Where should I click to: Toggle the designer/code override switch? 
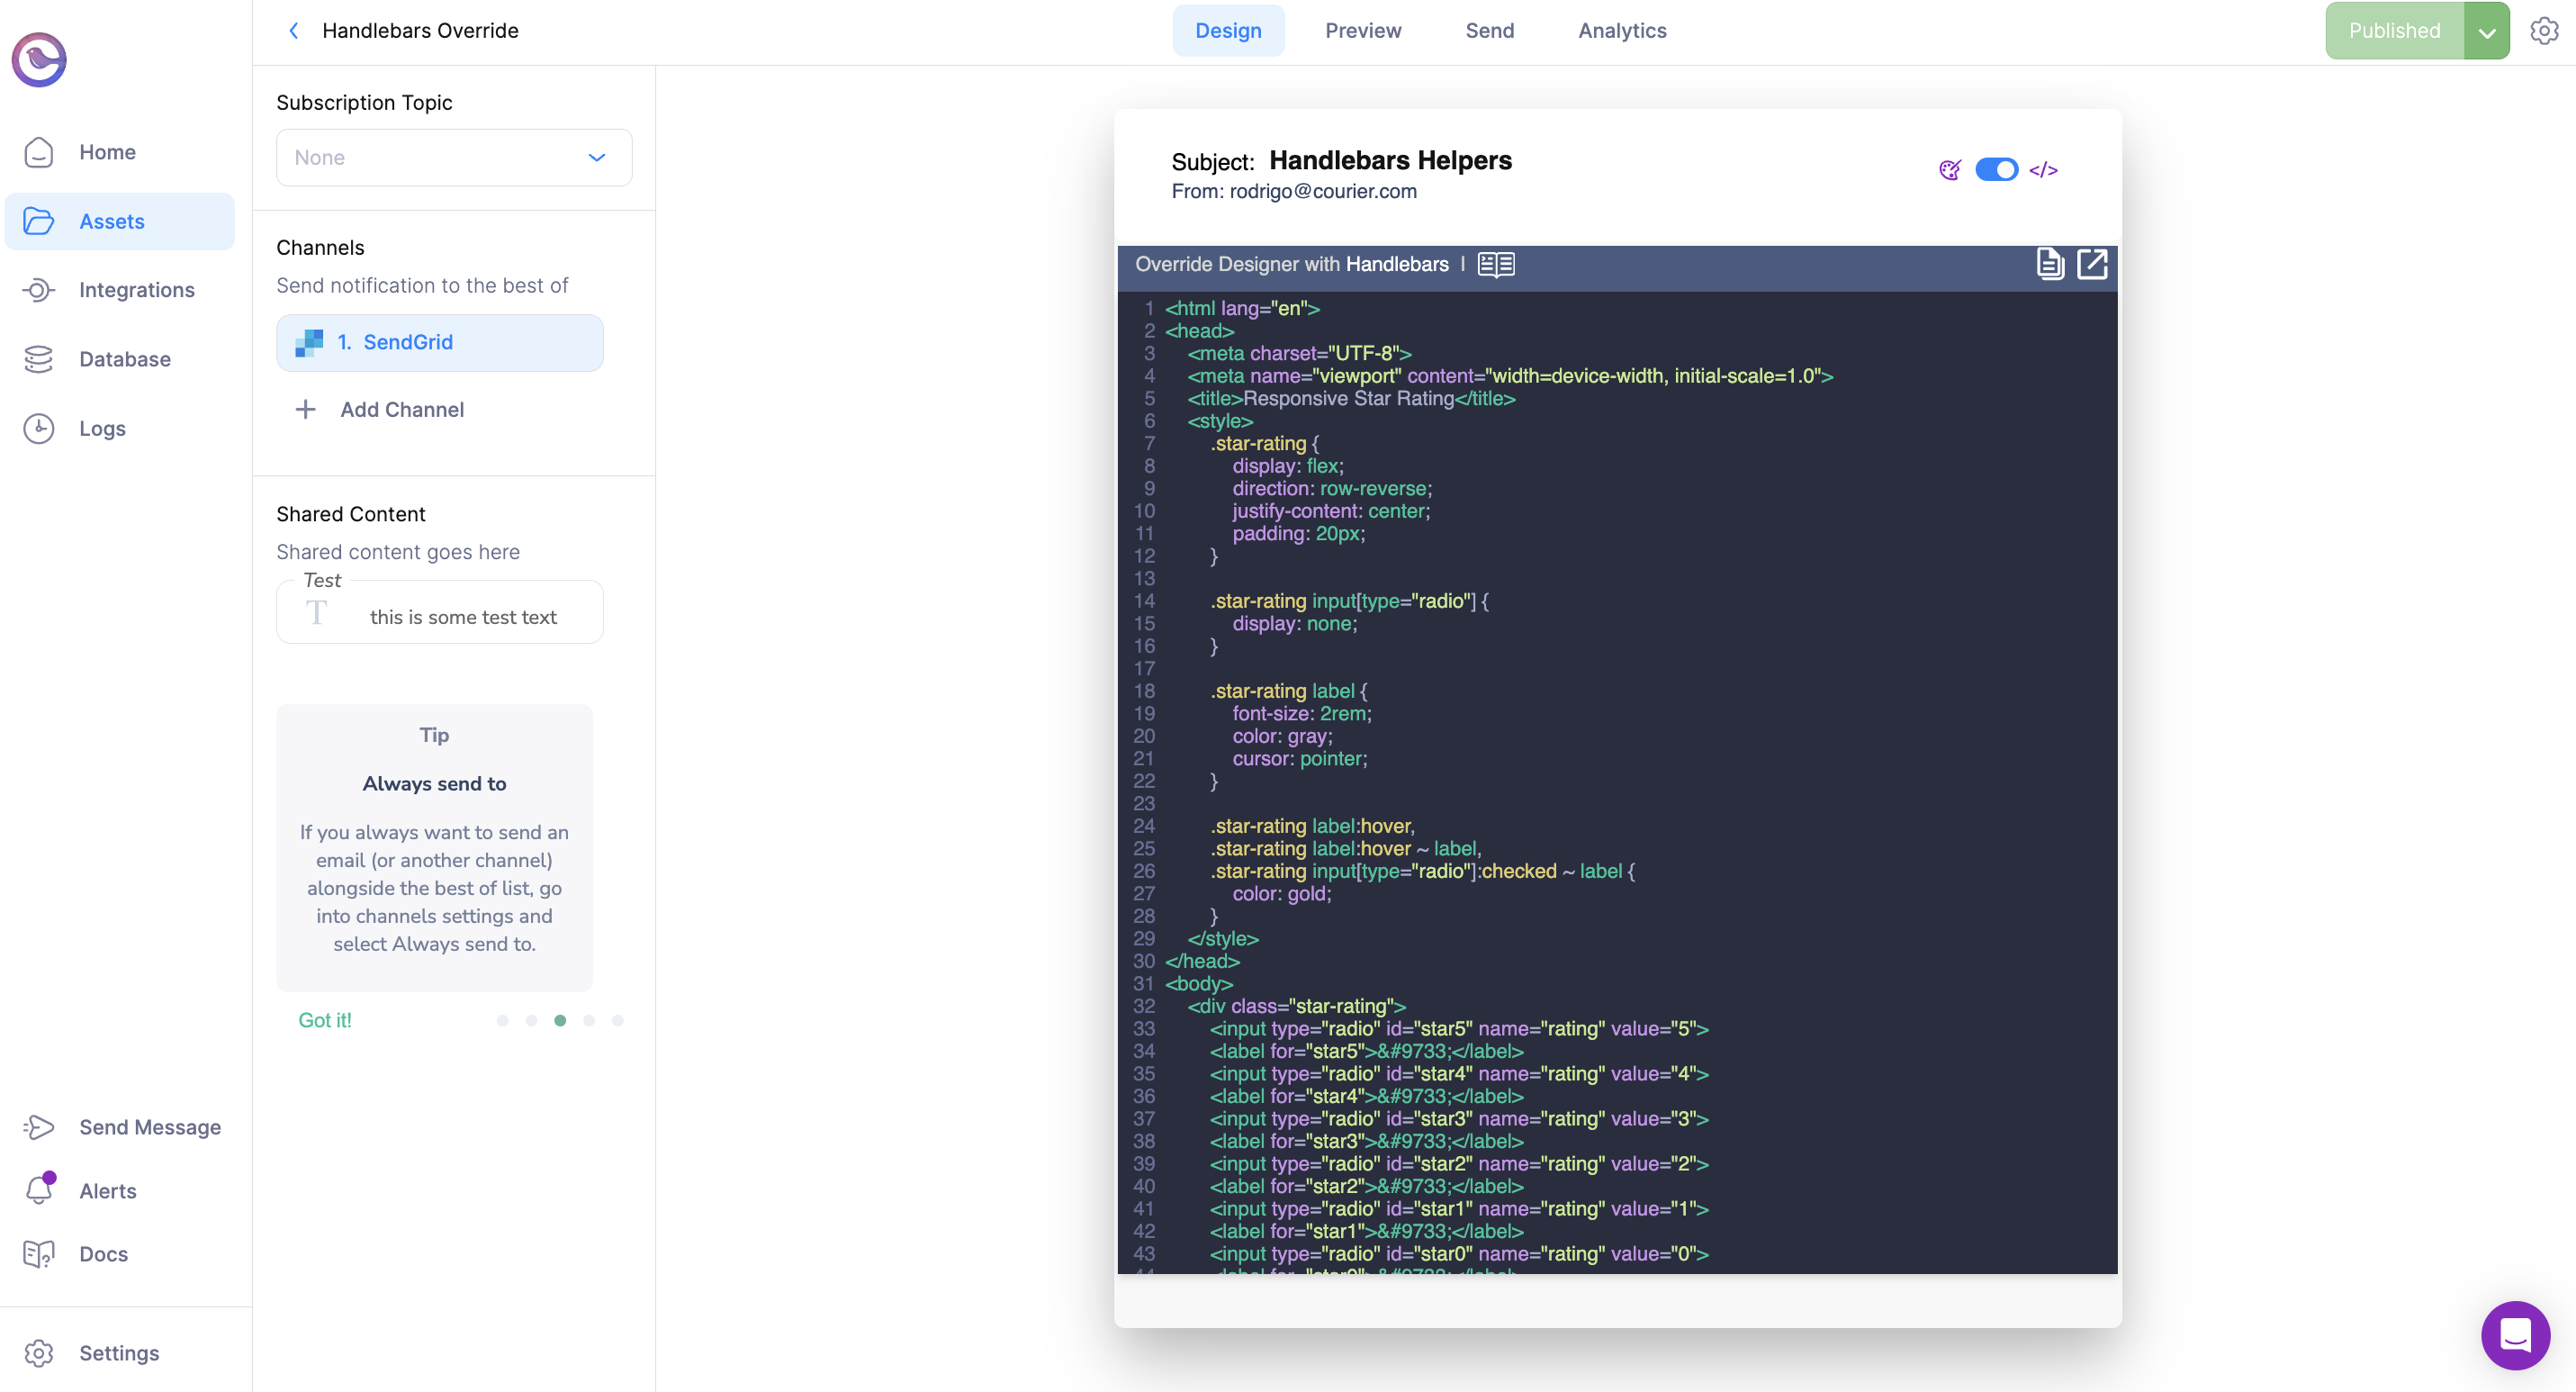1996,170
